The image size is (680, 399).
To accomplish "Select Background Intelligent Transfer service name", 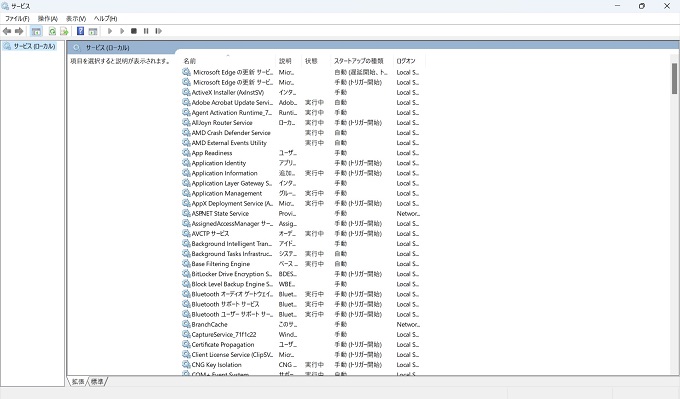I will (x=232, y=244).
